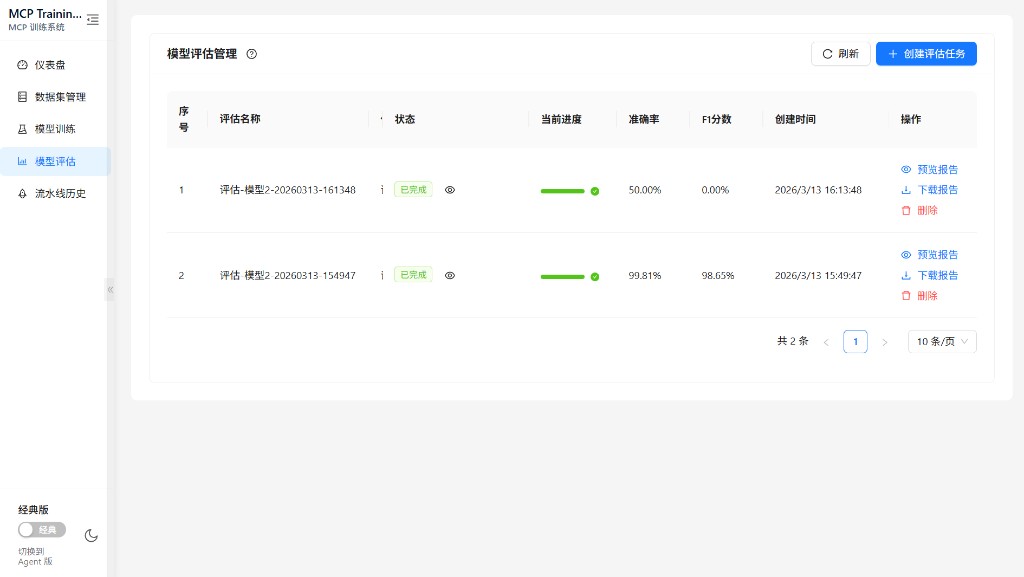Viewport: 1024px width, 577px height.
Task: Switch to dark mode via the moon icon
Action: 91,536
